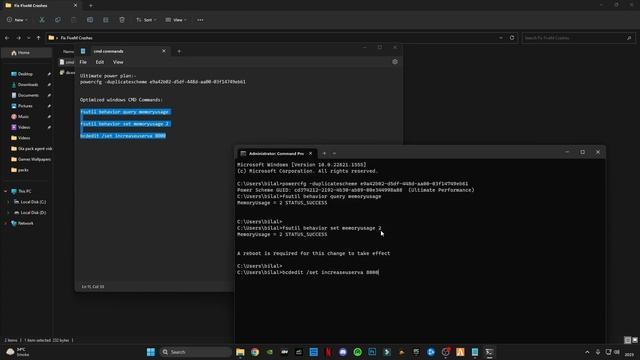Go up one folder level in Explorer
The width and height of the screenshot is (640, 360).
click(38, 38)
